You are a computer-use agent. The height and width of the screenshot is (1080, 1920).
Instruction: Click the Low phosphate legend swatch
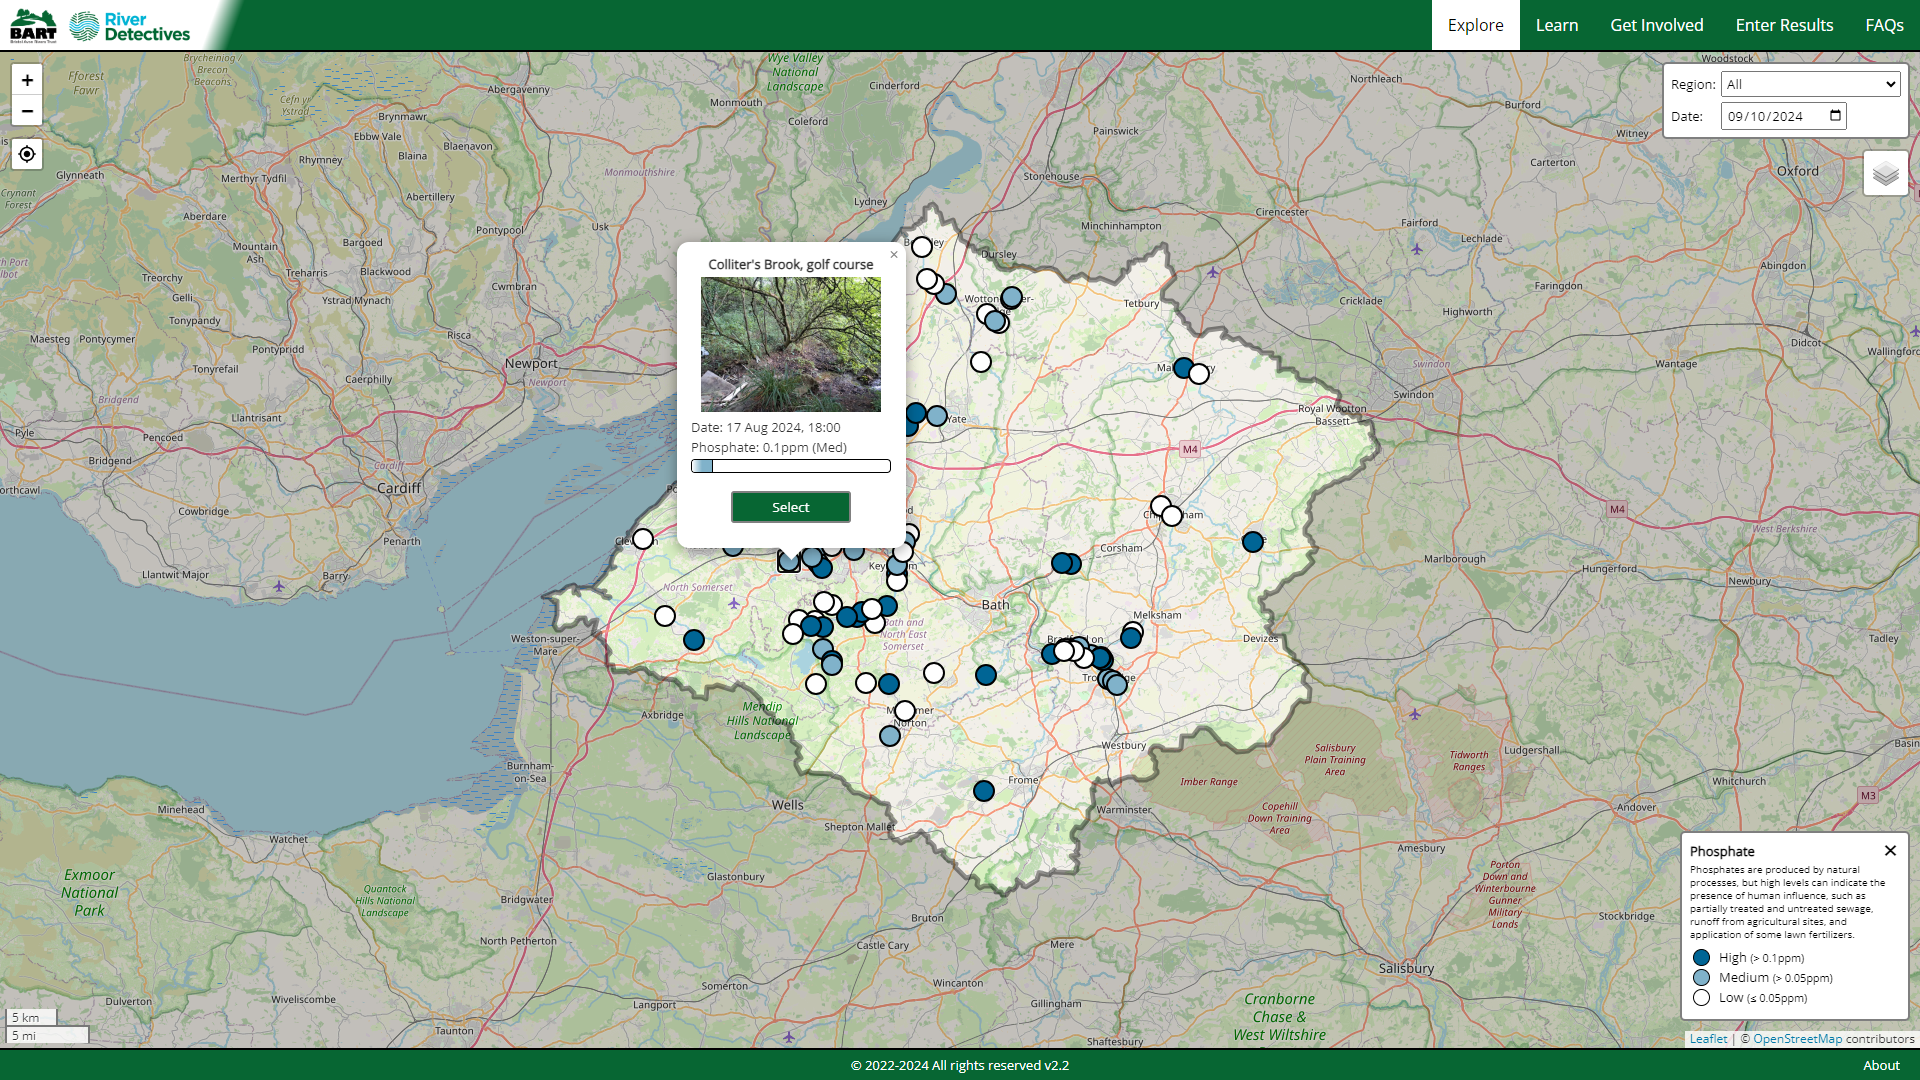coord(1701,998)
